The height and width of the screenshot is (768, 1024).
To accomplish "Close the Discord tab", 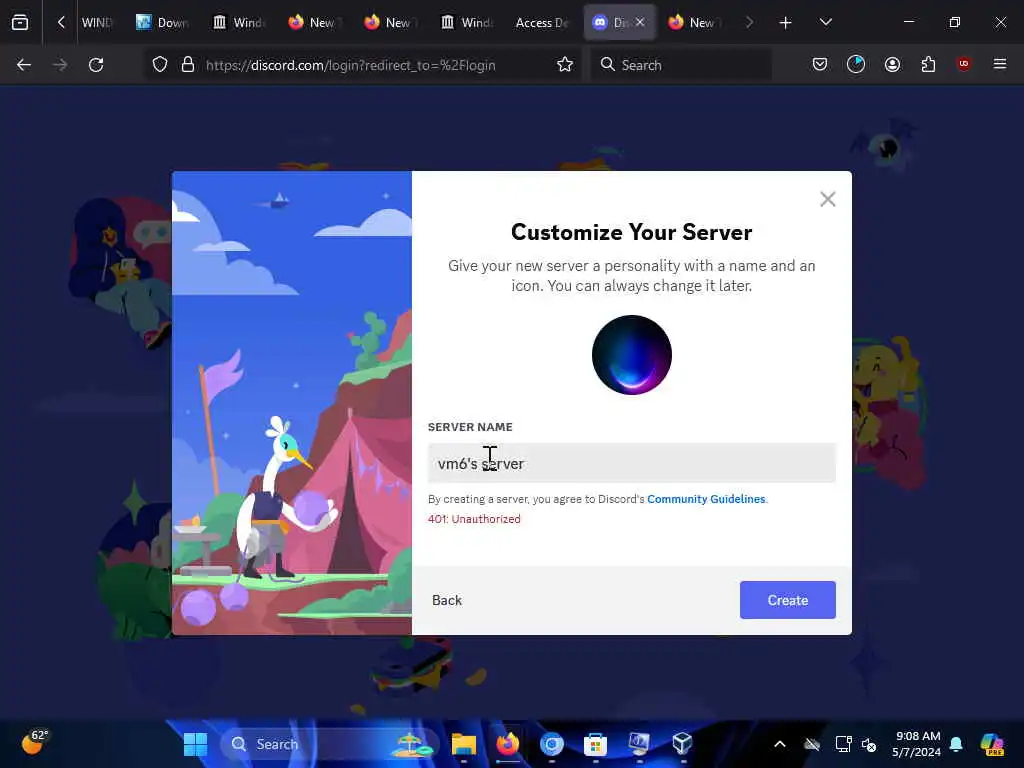I will tap(640, 22).
